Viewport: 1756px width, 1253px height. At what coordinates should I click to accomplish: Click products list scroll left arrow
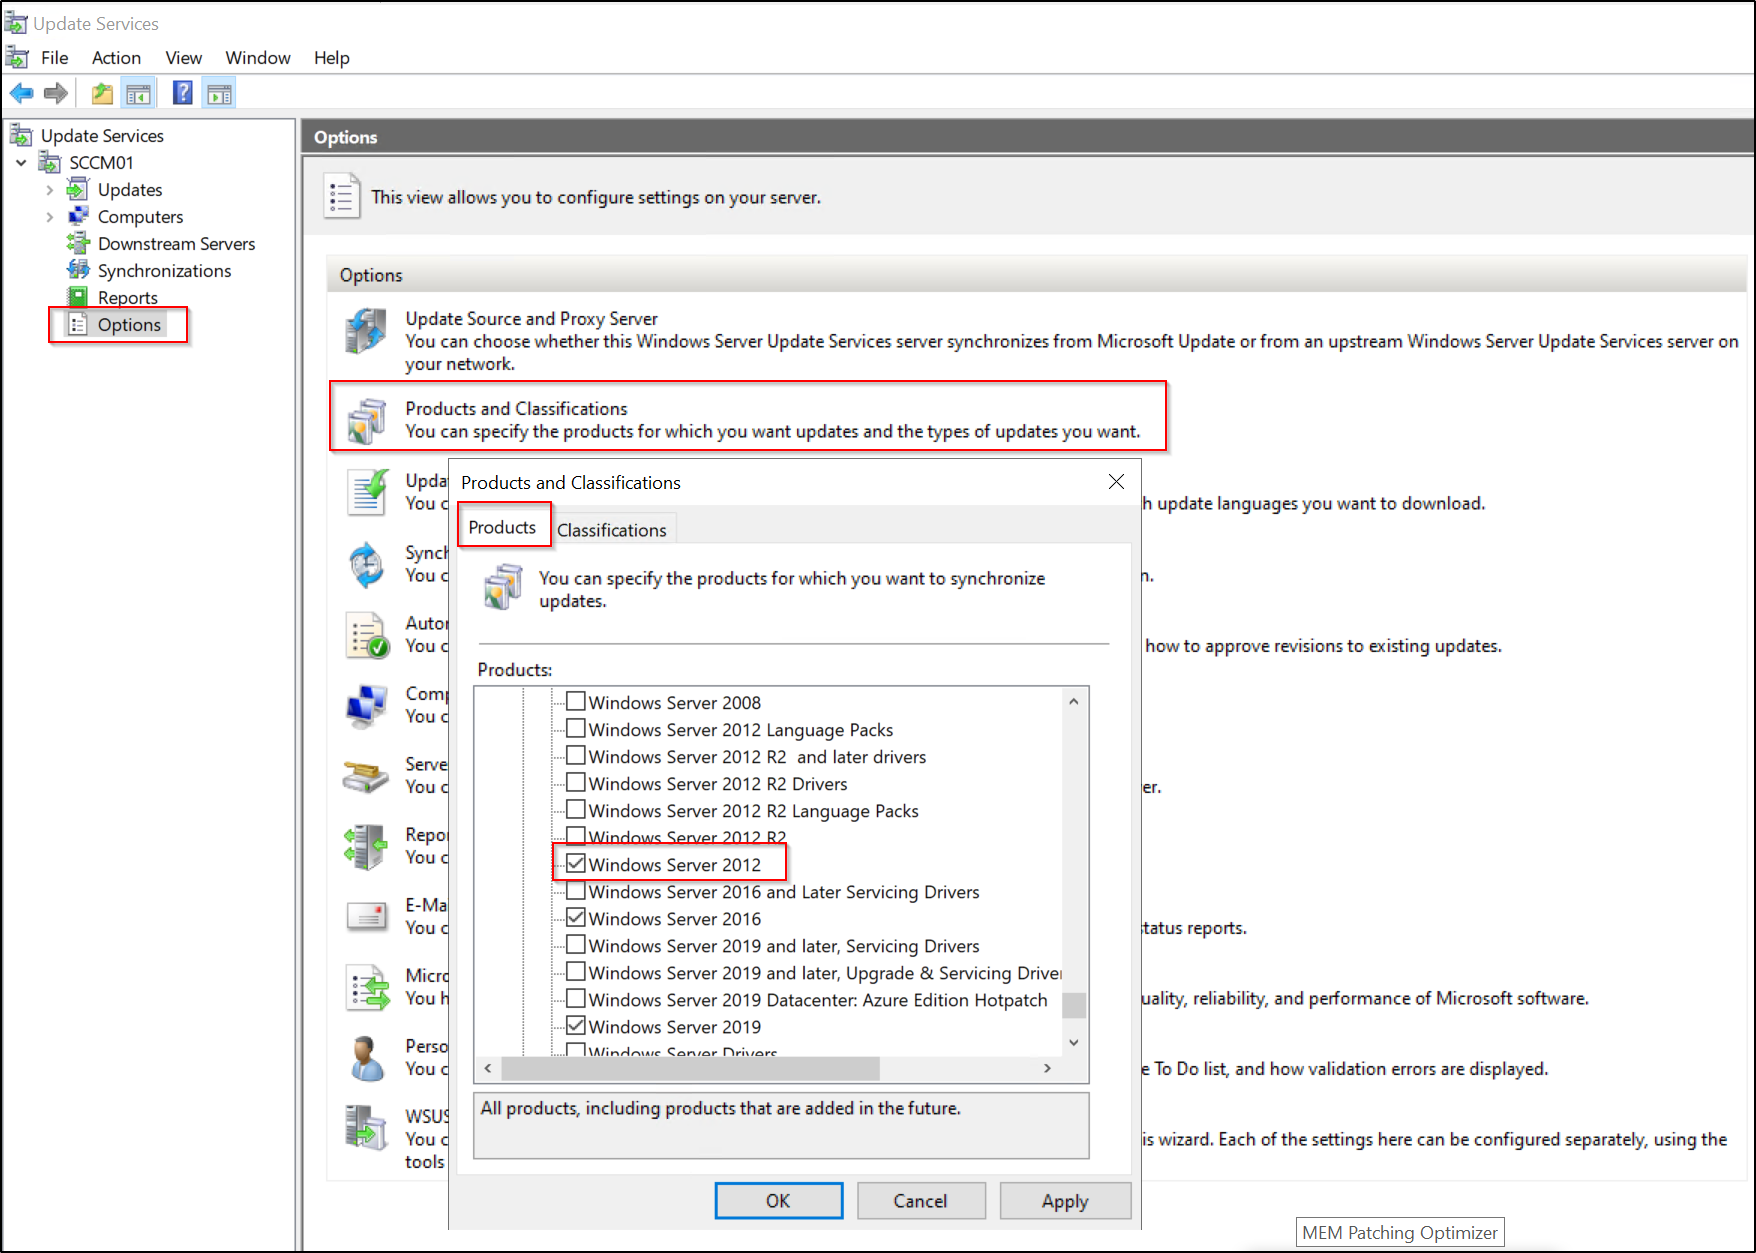point(488,1068)
